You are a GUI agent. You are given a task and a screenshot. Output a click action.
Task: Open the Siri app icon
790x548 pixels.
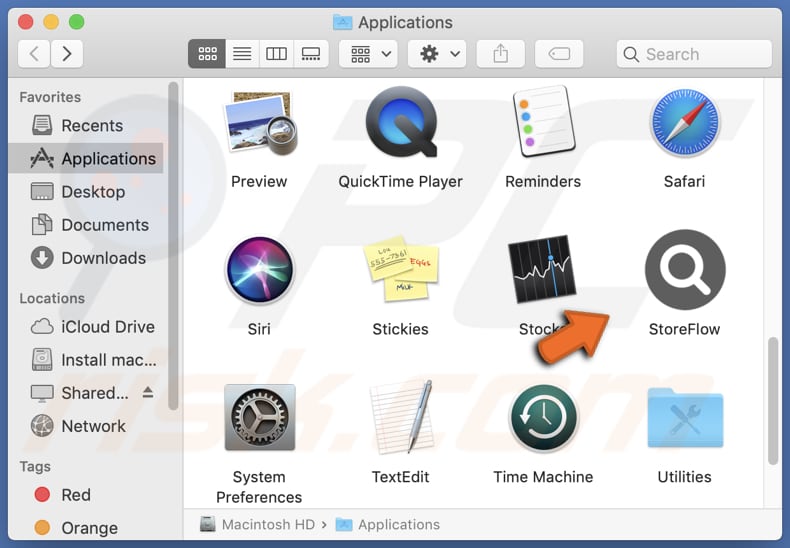(259, 270)
